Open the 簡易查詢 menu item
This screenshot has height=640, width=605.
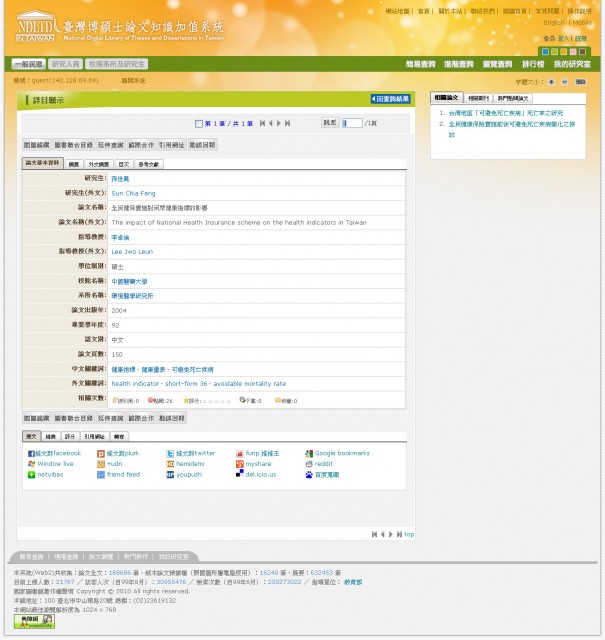click(x=420, y=64)
